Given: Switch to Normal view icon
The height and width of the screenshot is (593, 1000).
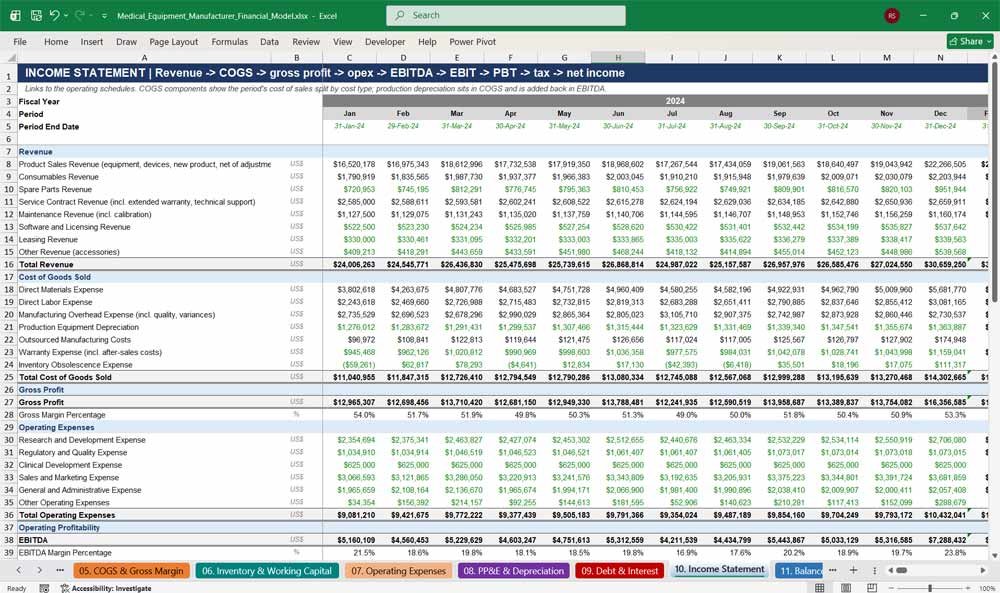Looking at the screenshot, I should tap(820, 587).
